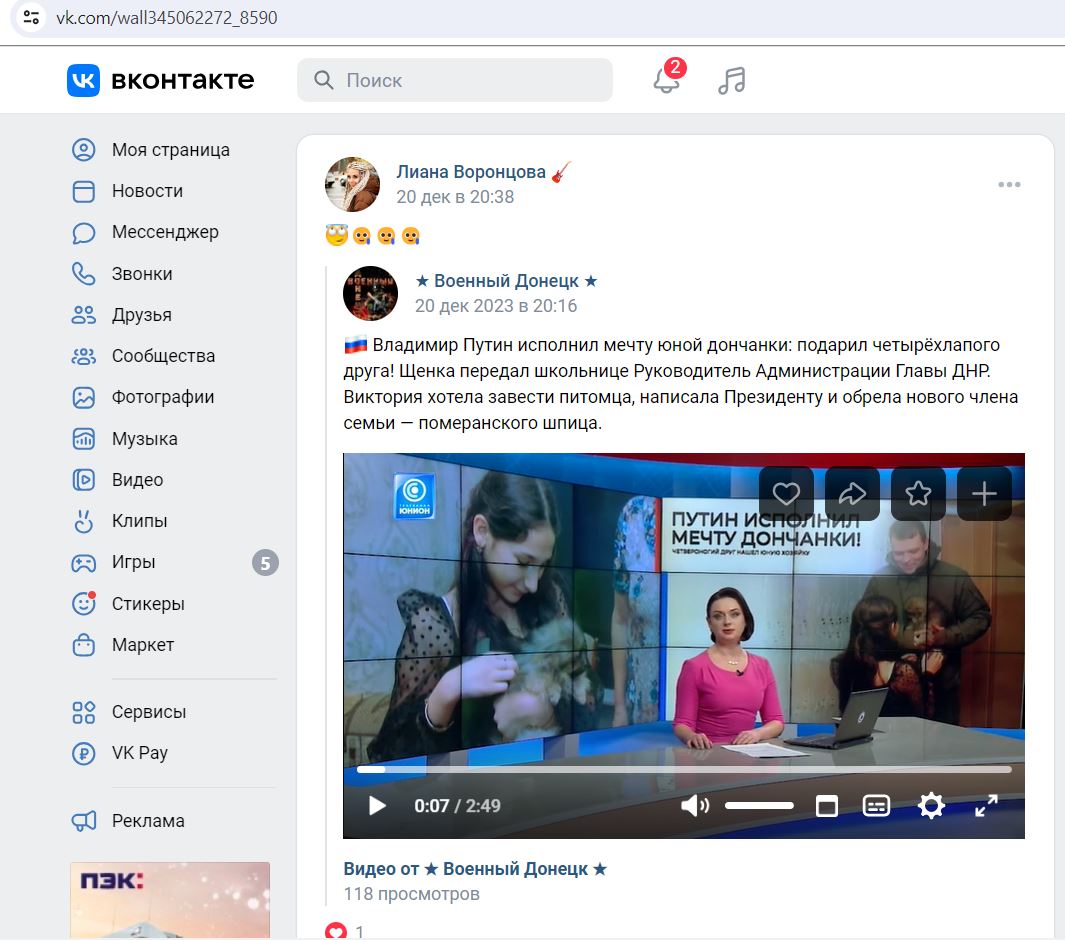Open the post three-dots options menu

coord(1009,185)
